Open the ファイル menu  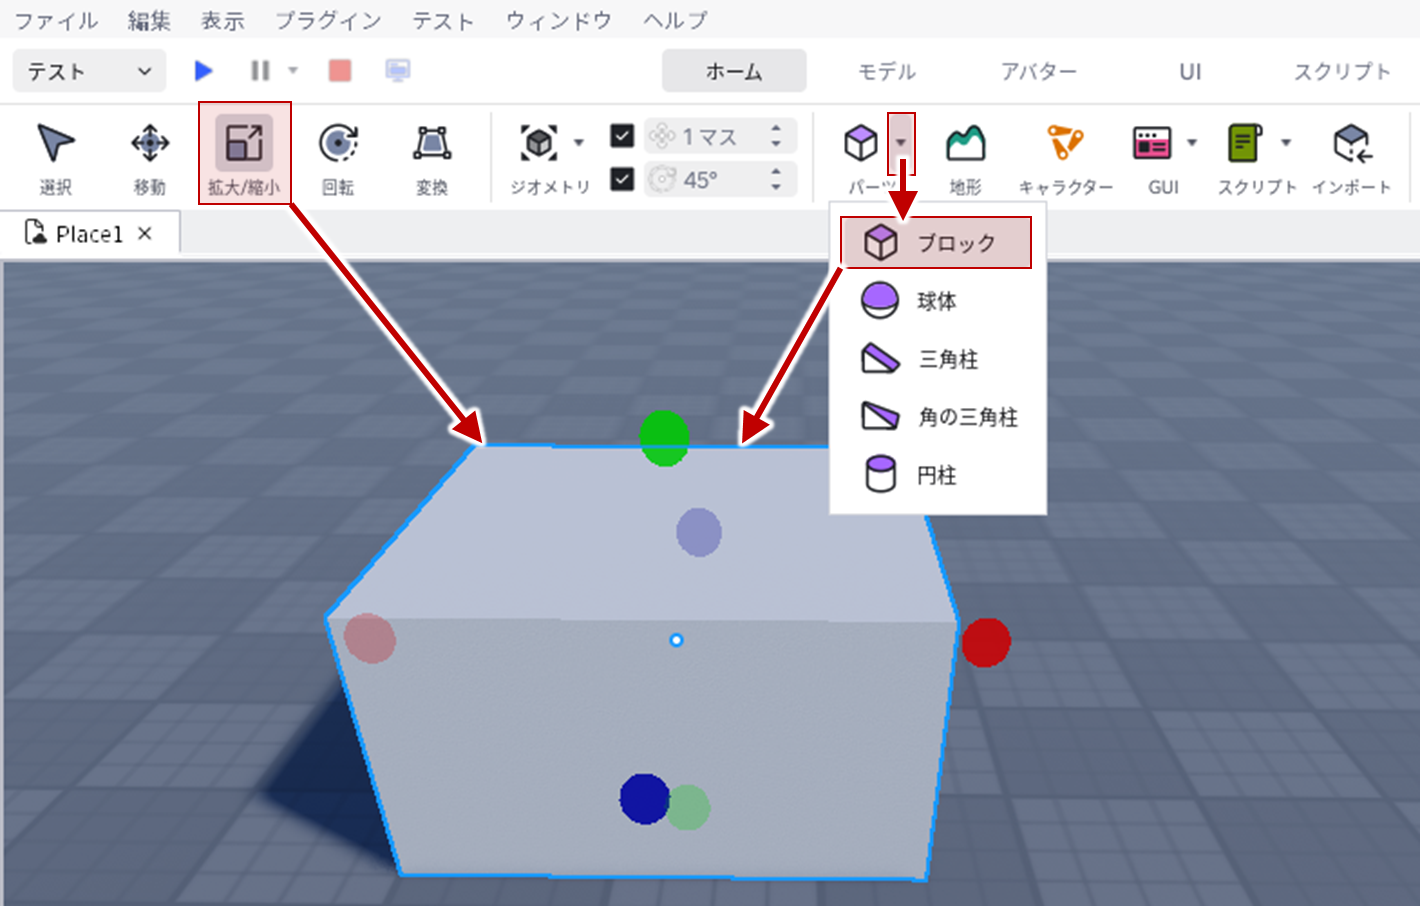(56, 20)
